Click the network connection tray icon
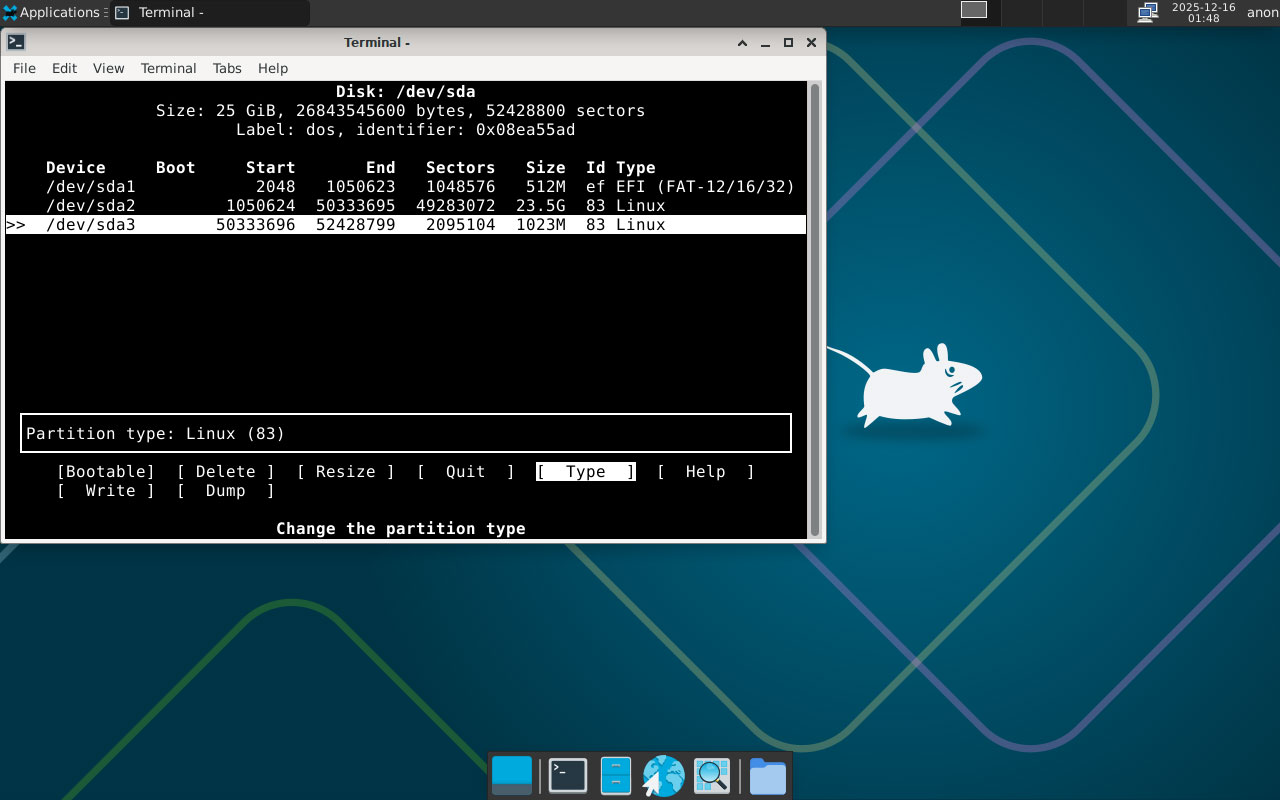1280x800 pixels. point(1148,12)
